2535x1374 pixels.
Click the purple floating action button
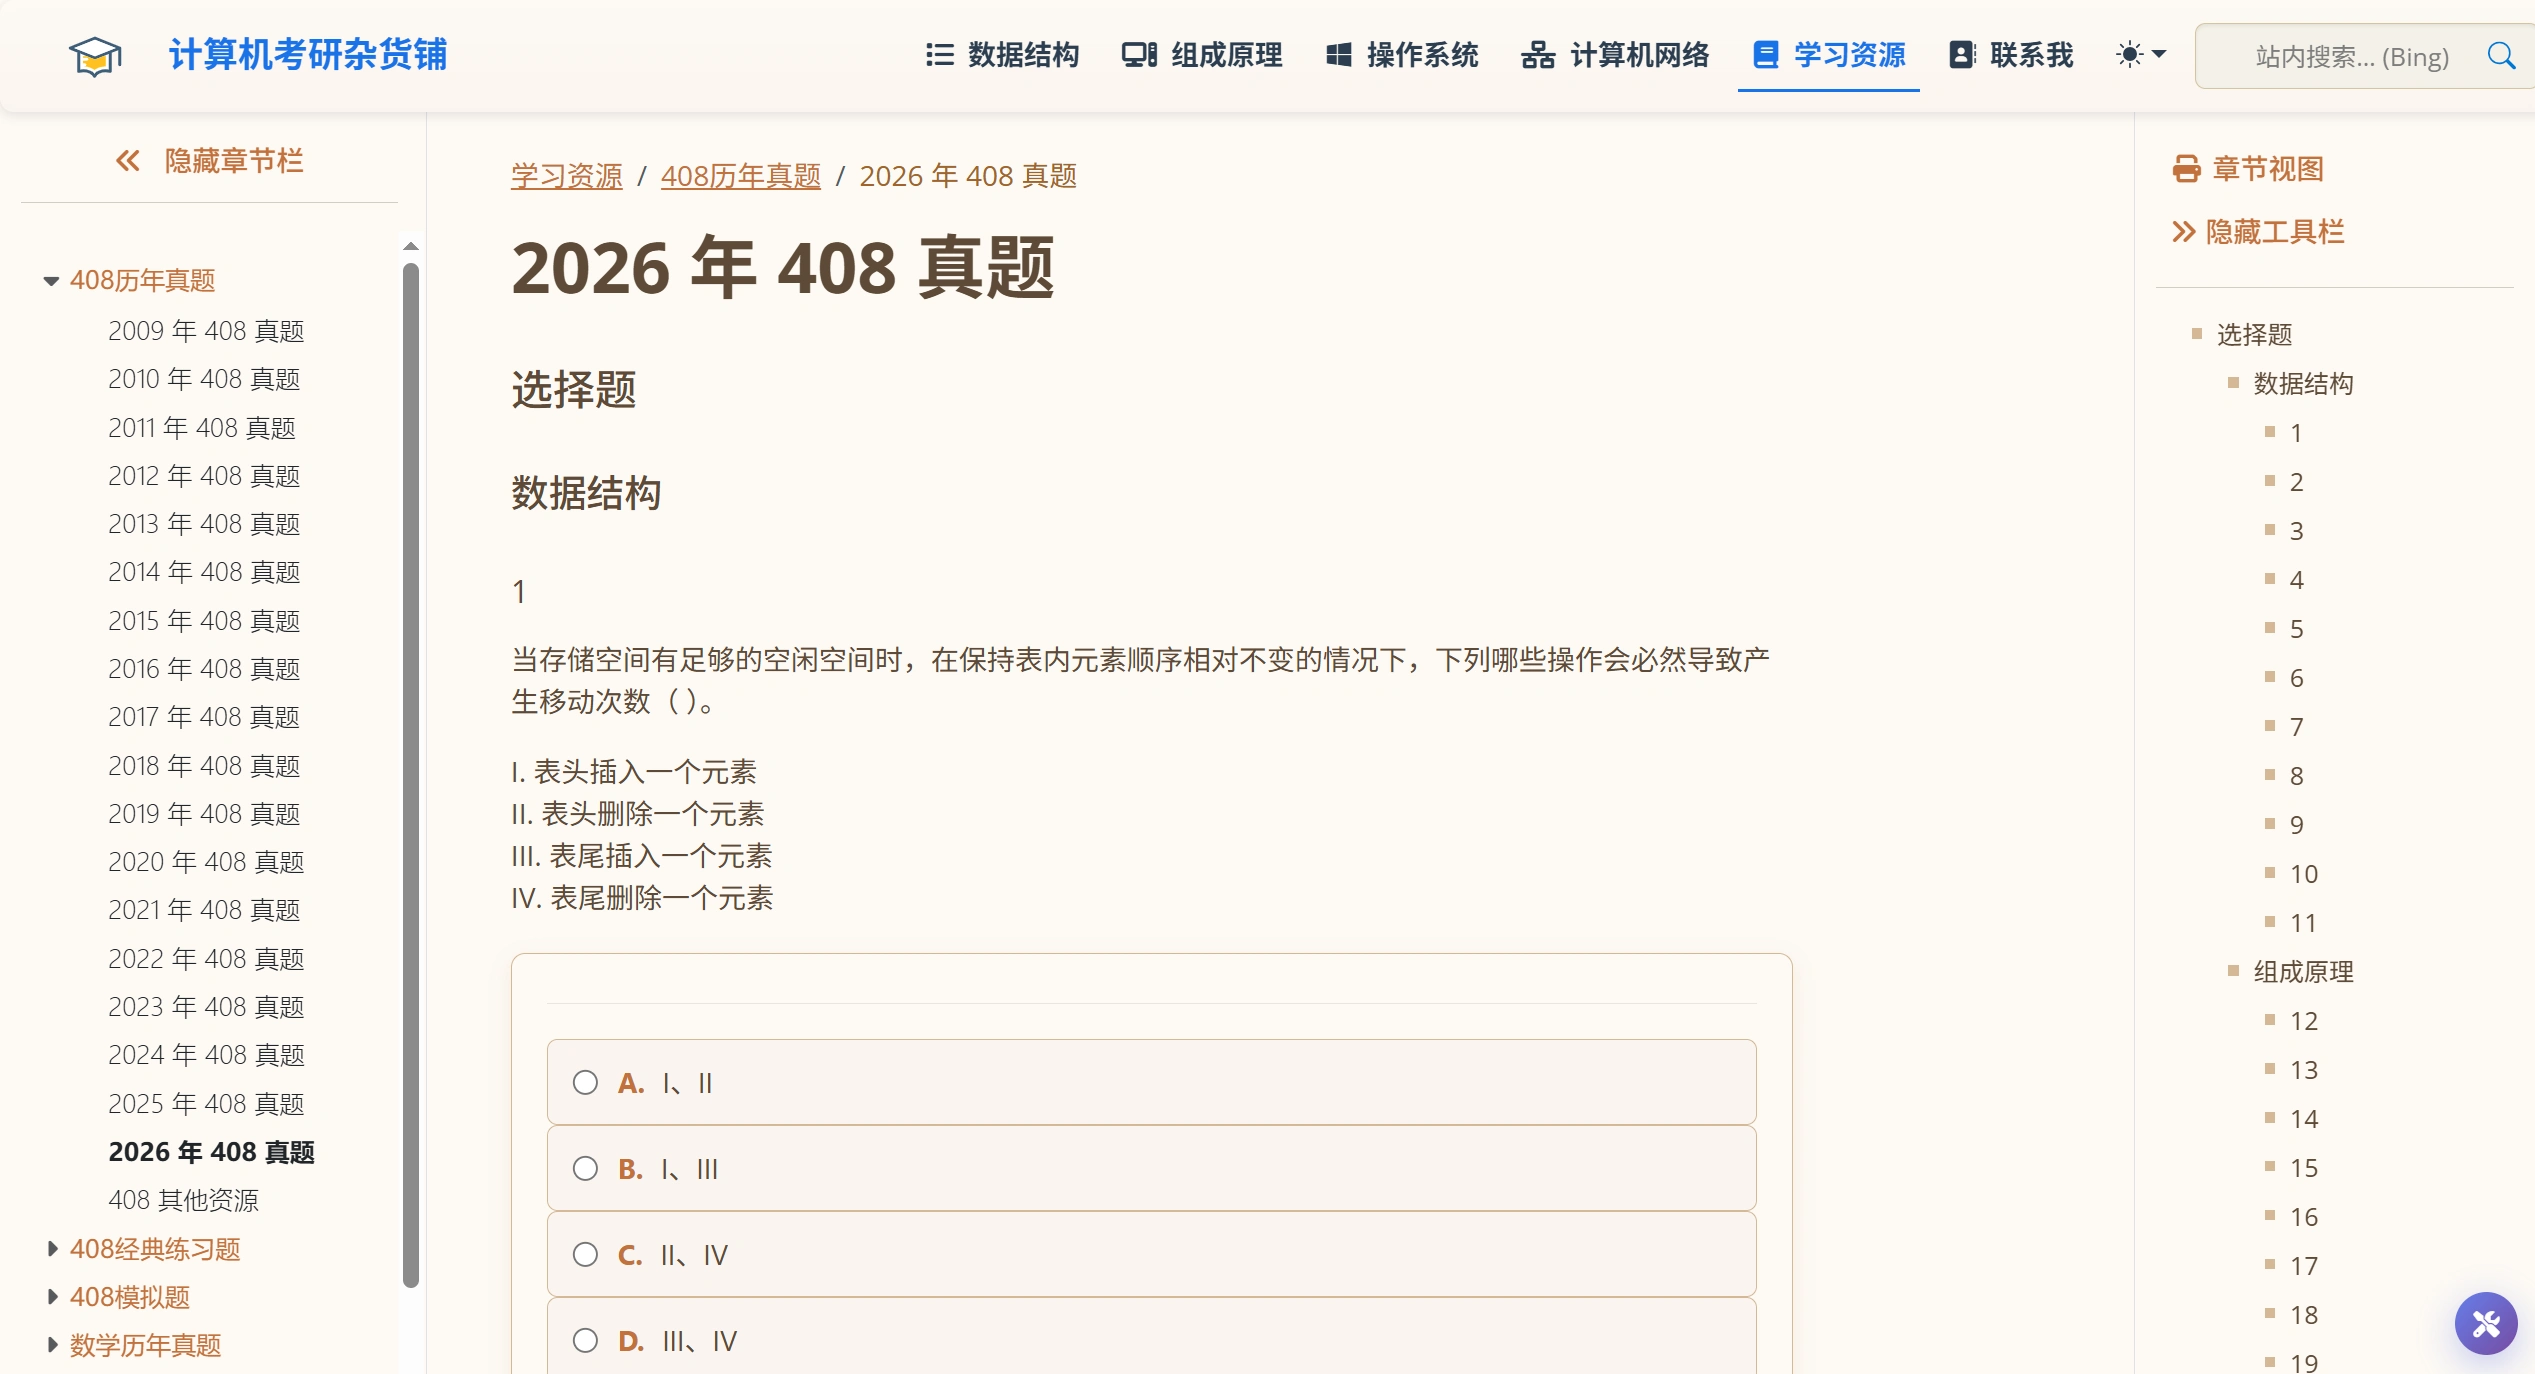tap(2485, 1323)
